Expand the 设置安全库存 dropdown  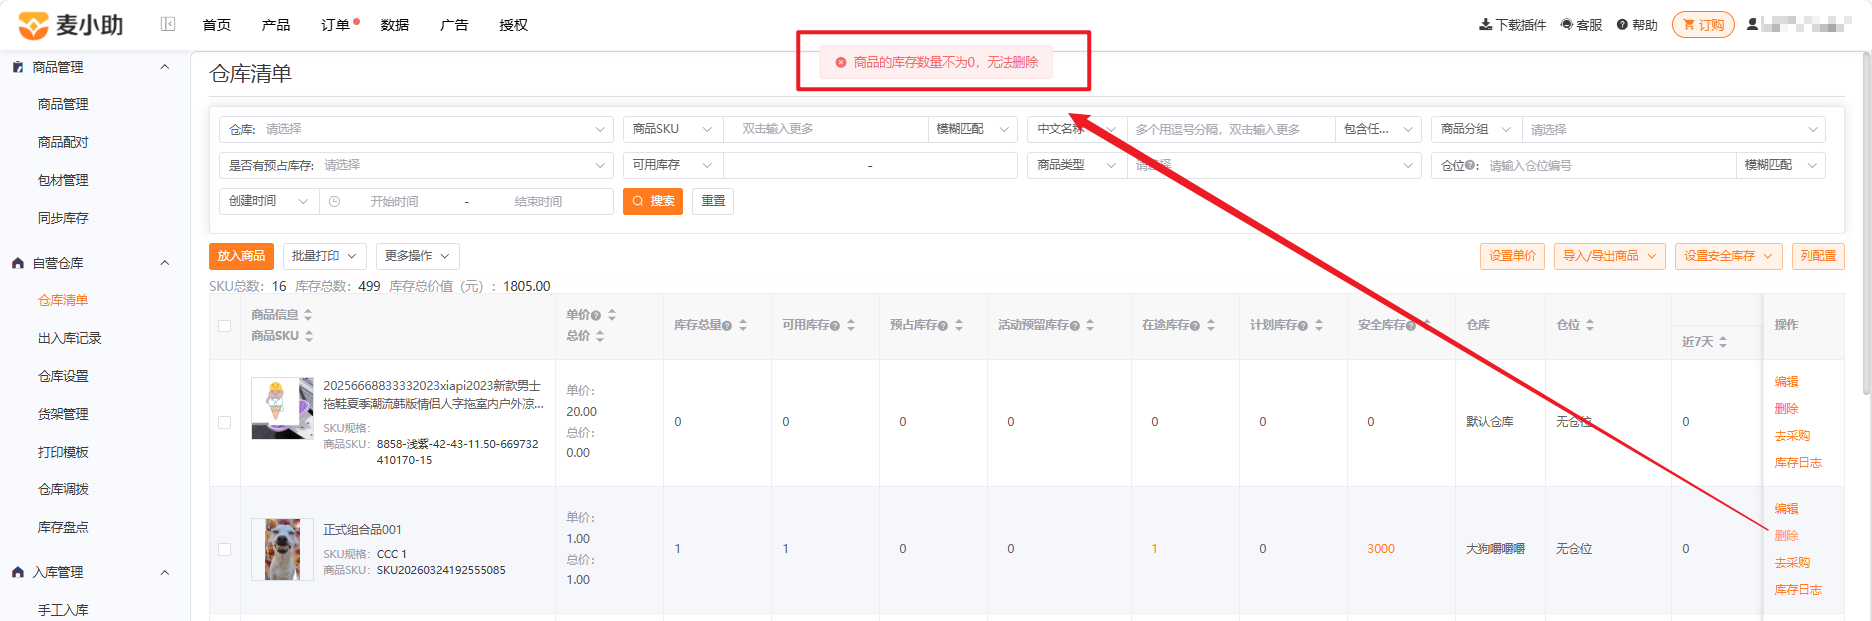coord(1729,256)
